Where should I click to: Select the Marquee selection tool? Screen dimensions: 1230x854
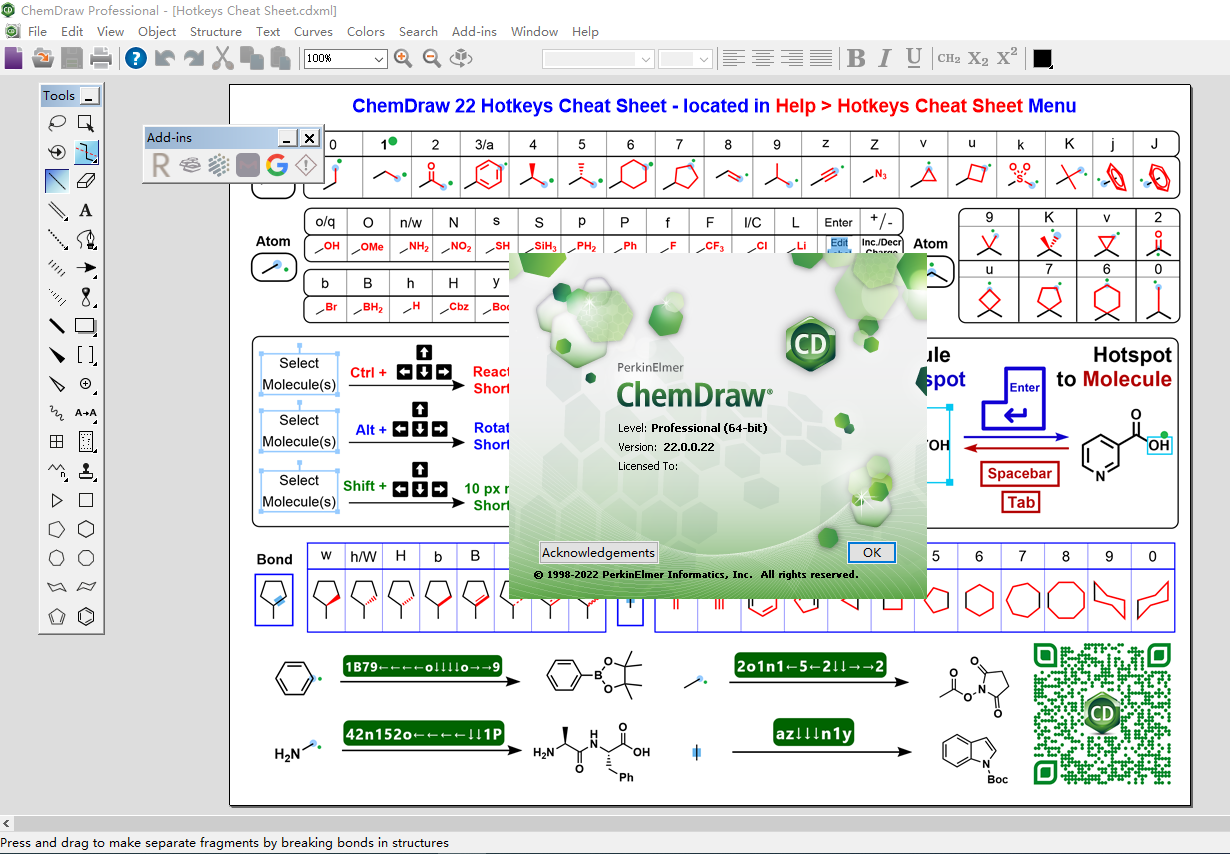[86, 123]
